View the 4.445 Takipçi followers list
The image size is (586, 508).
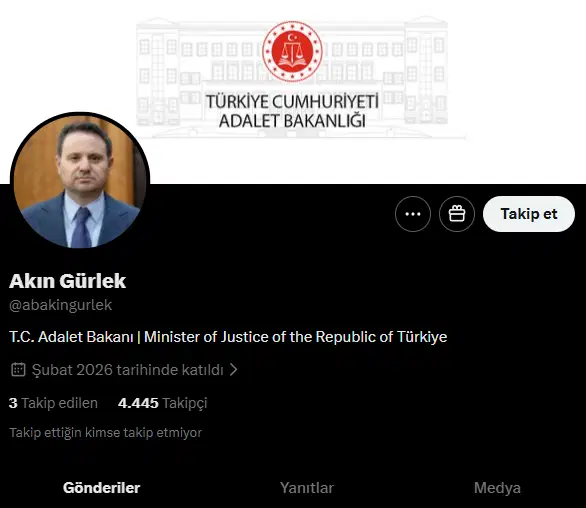162,403
